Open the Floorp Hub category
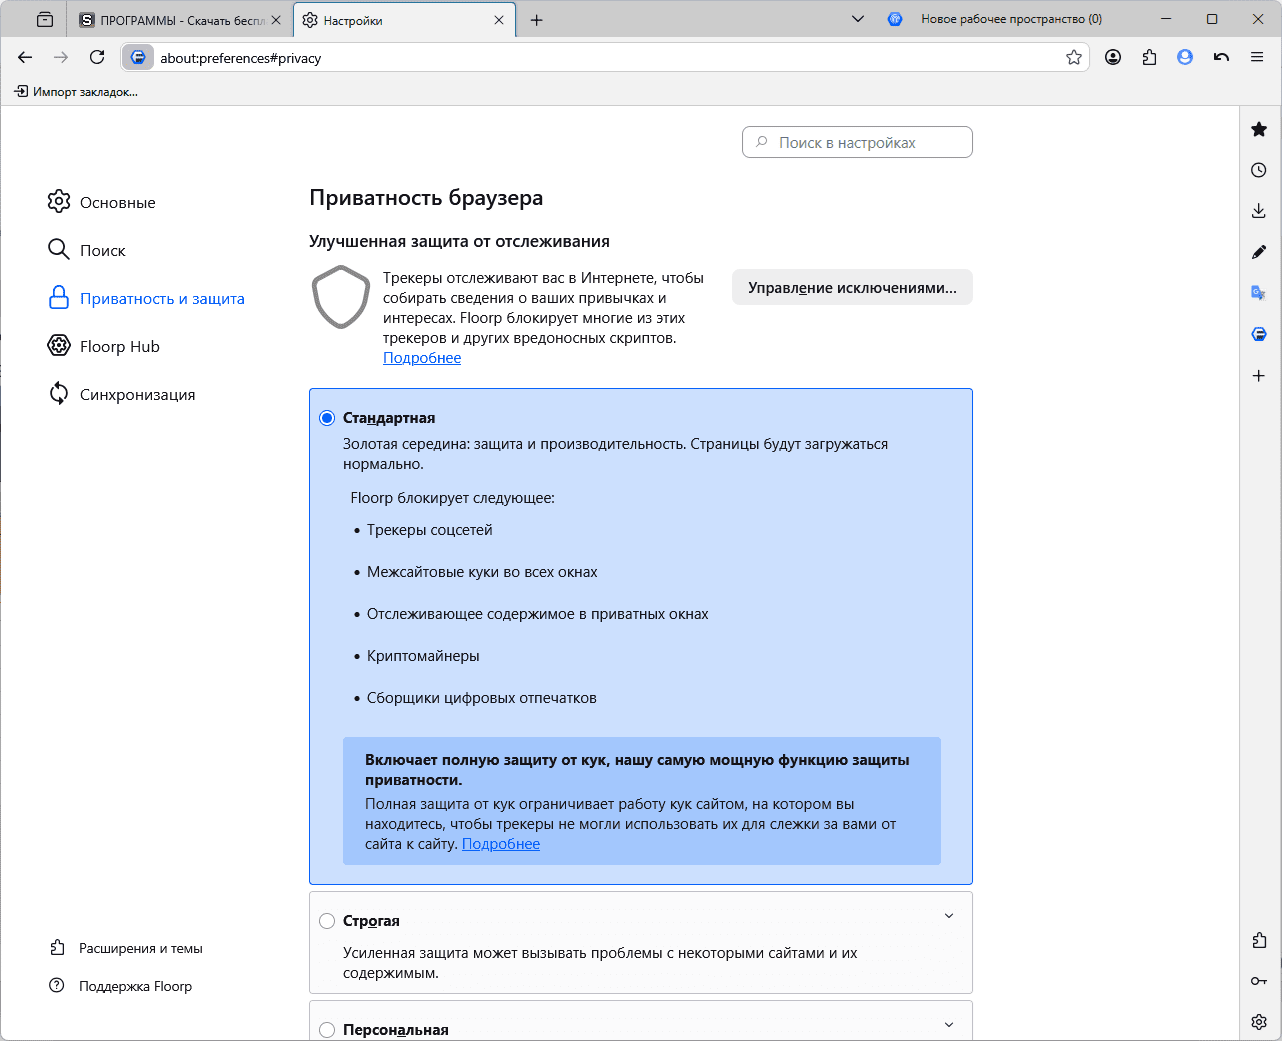1282x1041 pixels. coord(103,346)
